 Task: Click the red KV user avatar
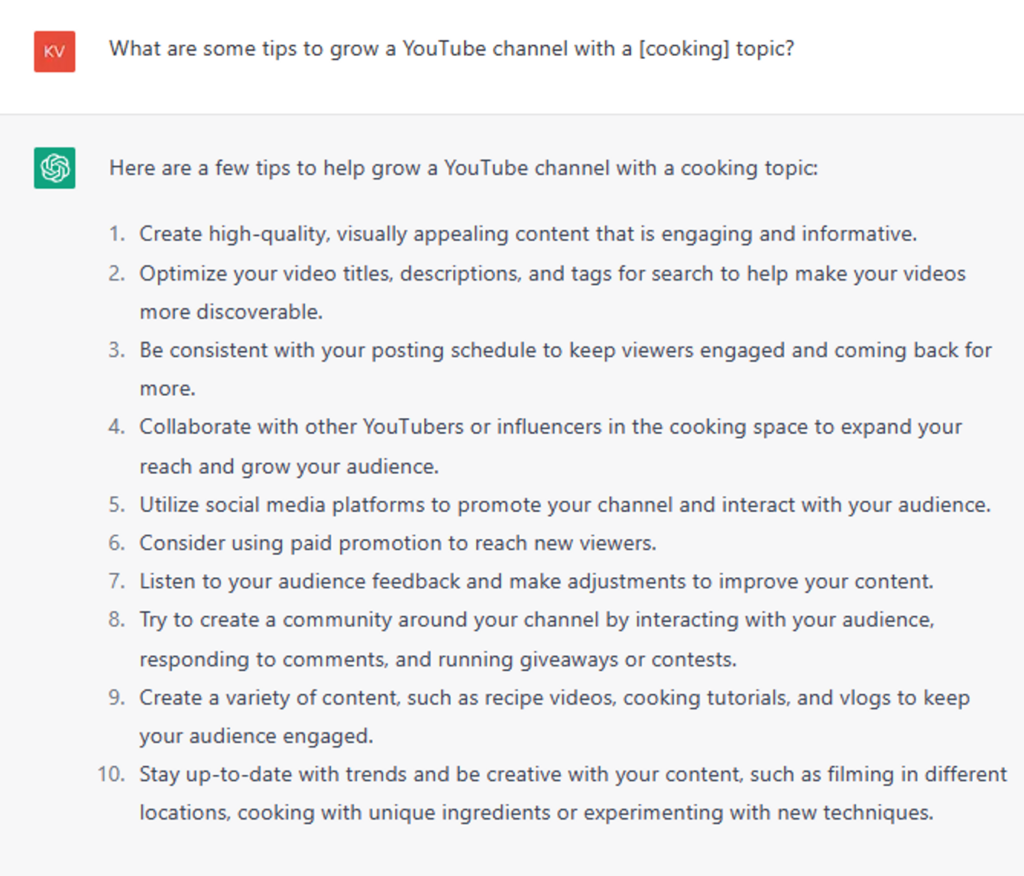[55, 52]
